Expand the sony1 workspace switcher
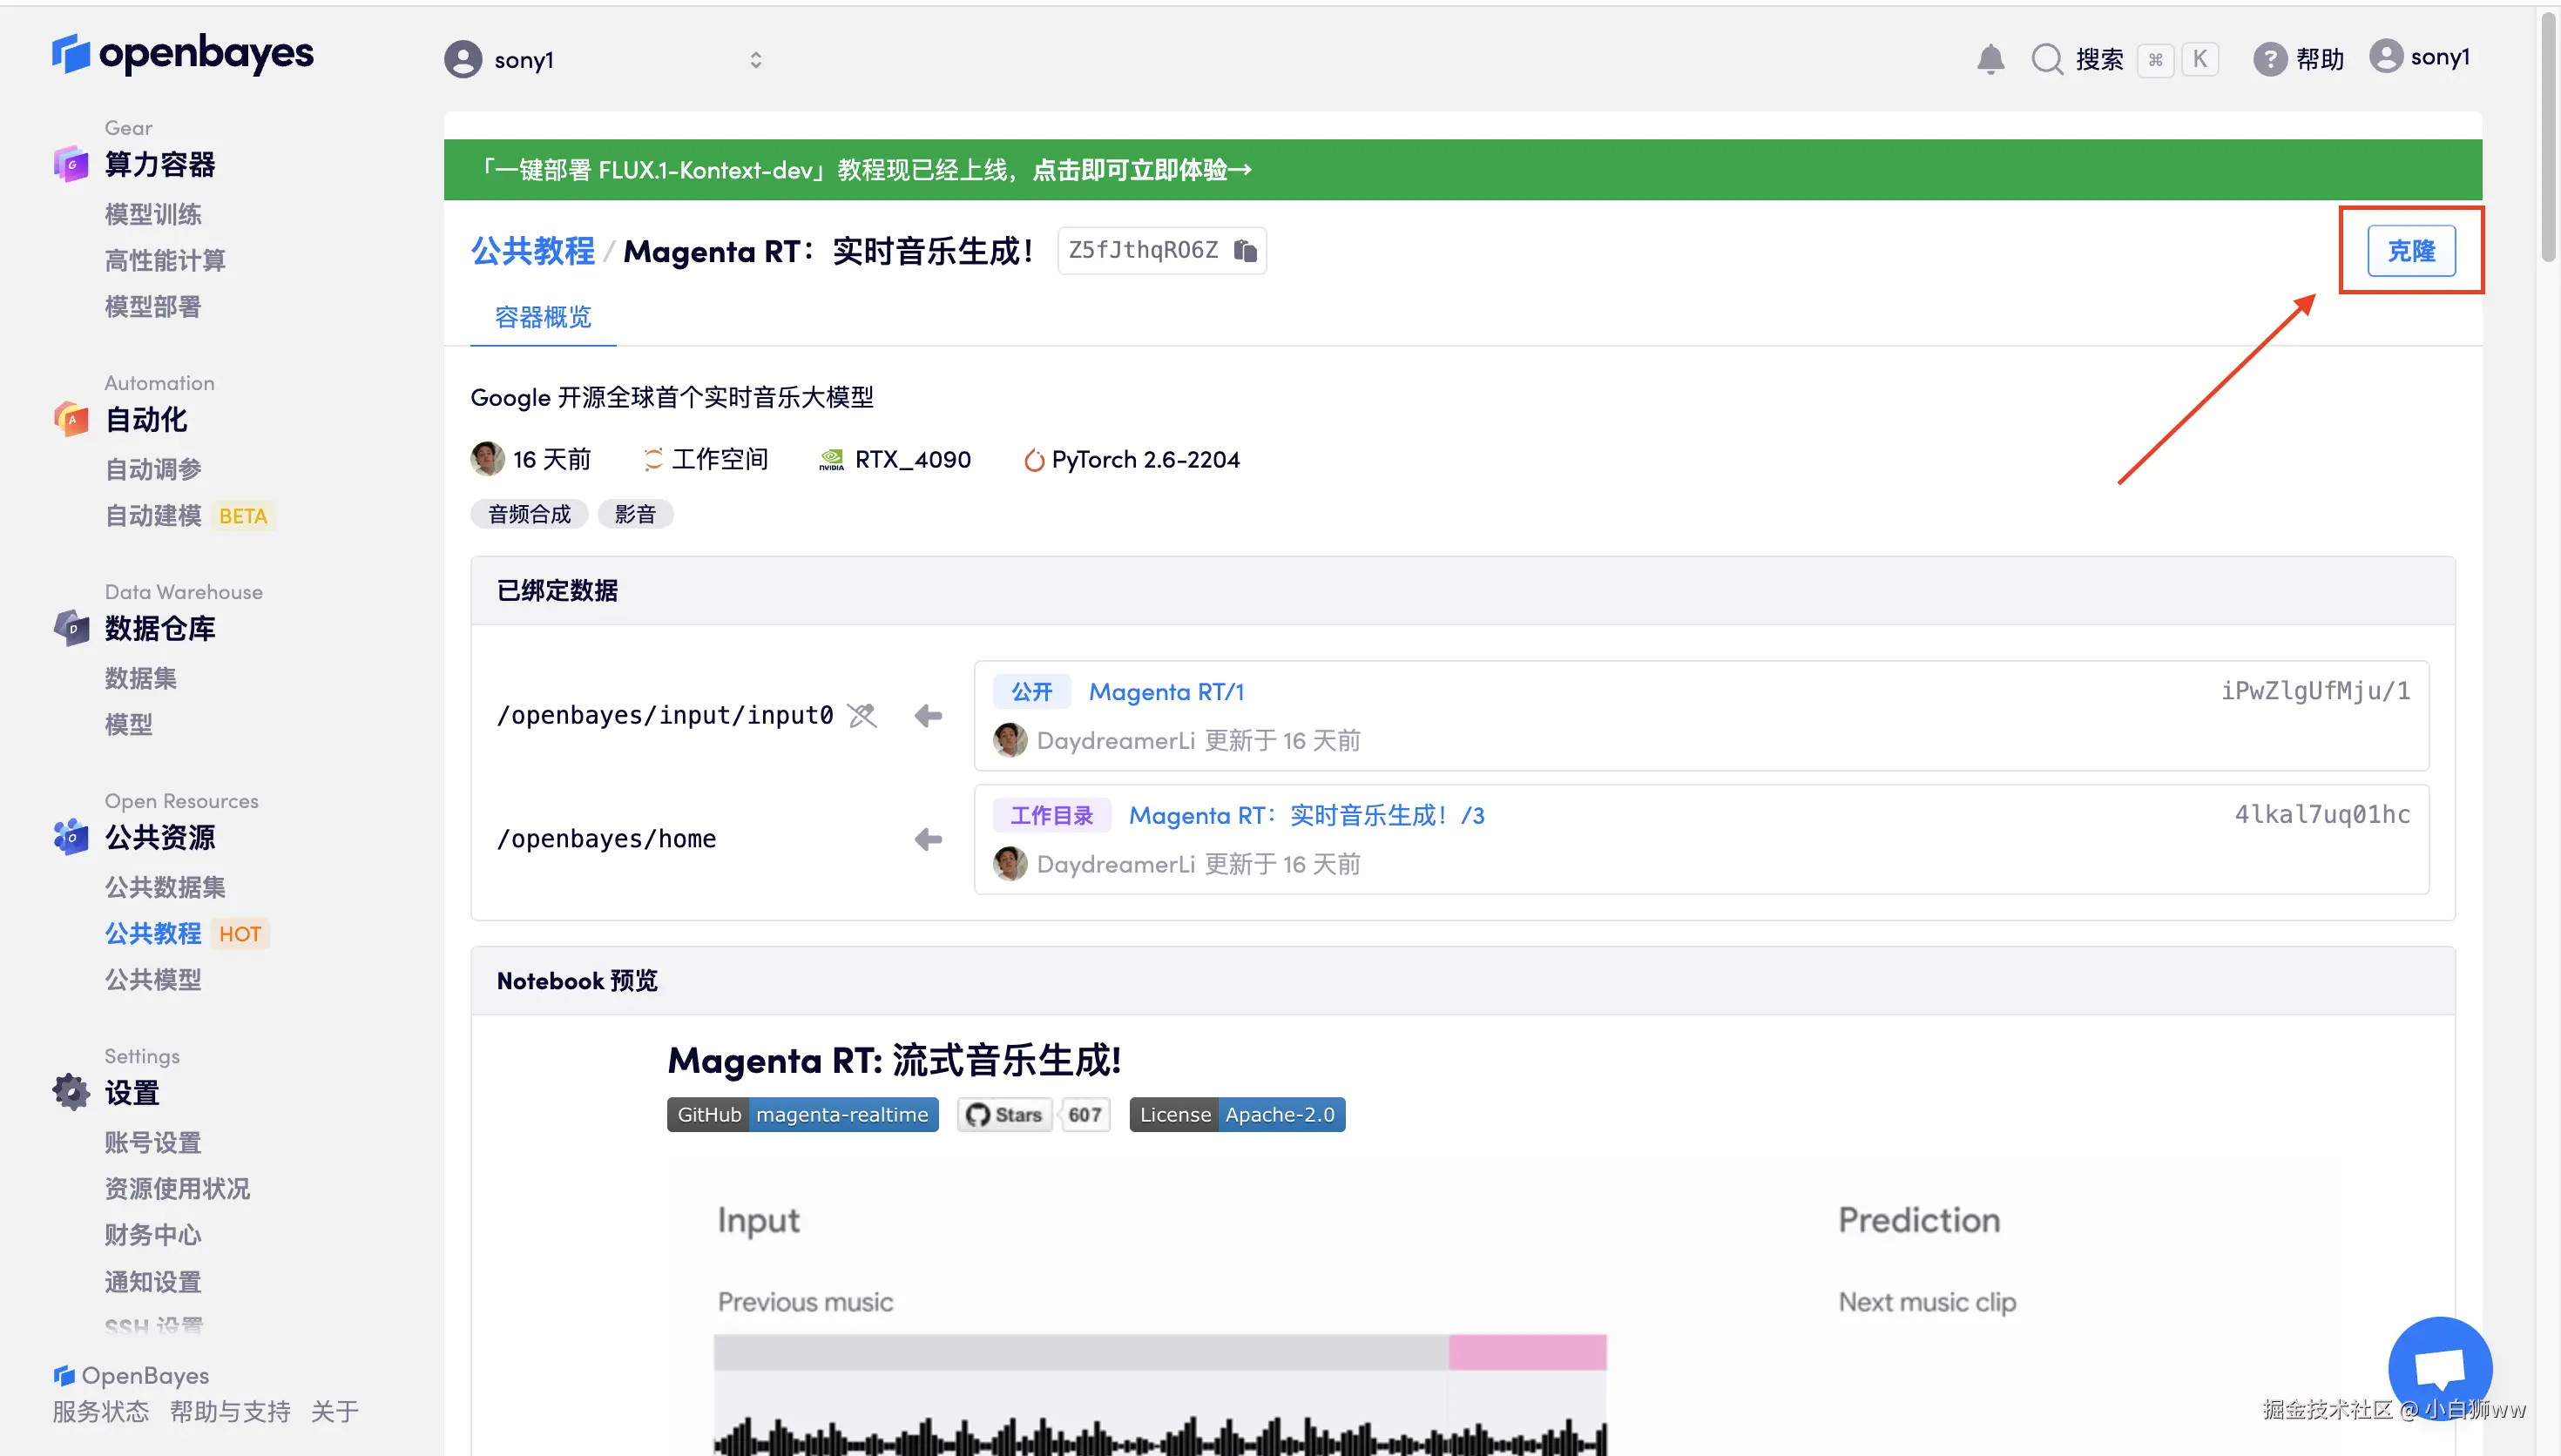The image size is (2561, 1456). coord(755,60)
